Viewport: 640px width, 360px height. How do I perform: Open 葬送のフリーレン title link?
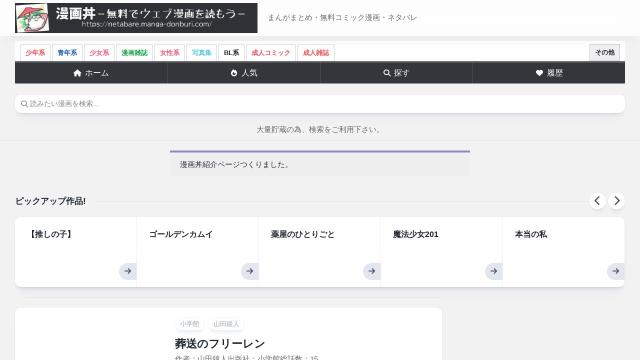[220, 344]
